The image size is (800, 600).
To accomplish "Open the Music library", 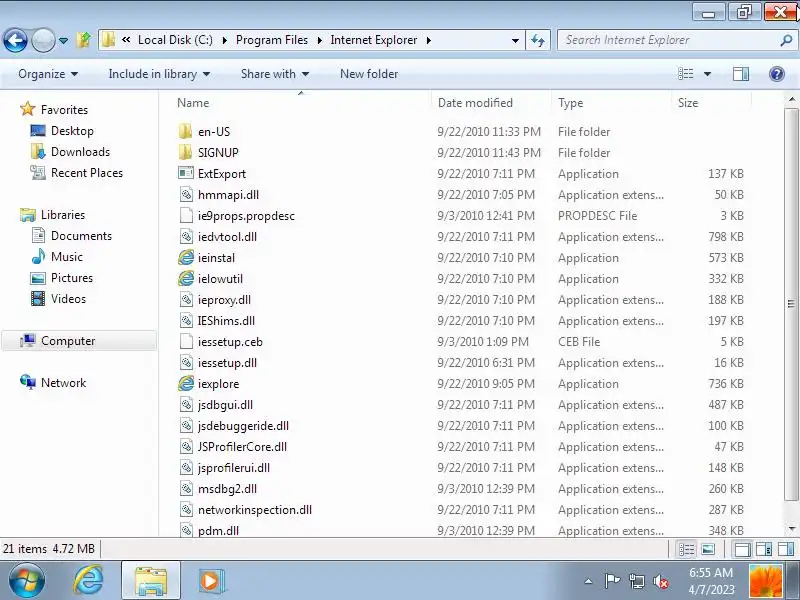I will click(57, 256).
